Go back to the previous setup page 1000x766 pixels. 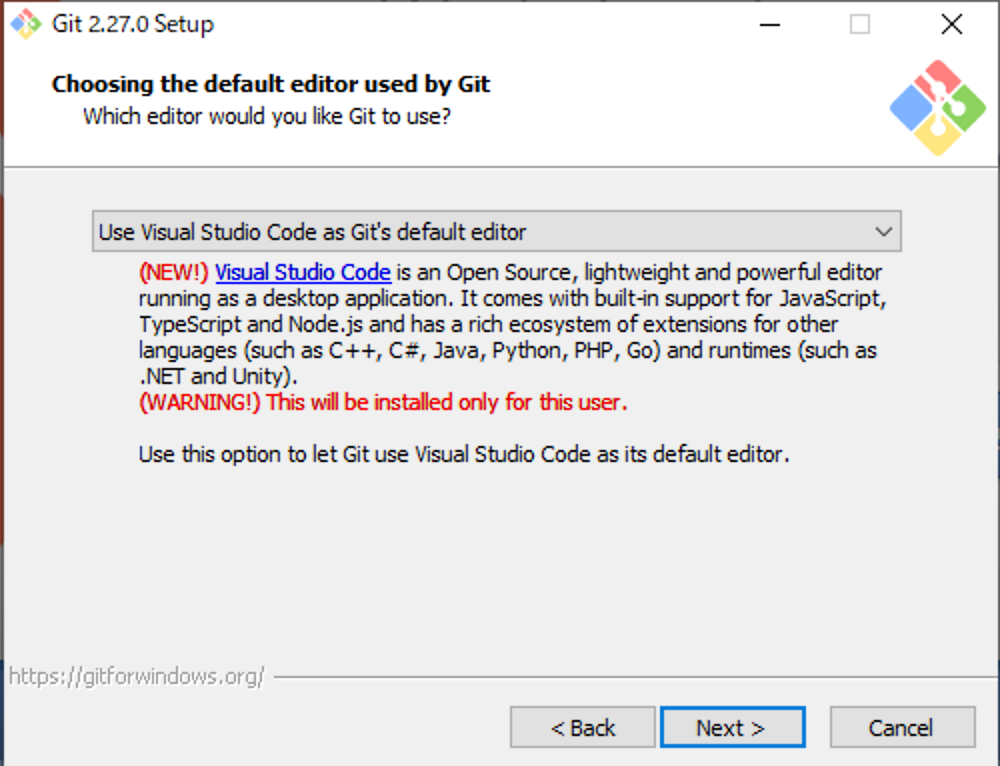coord(583,728)
